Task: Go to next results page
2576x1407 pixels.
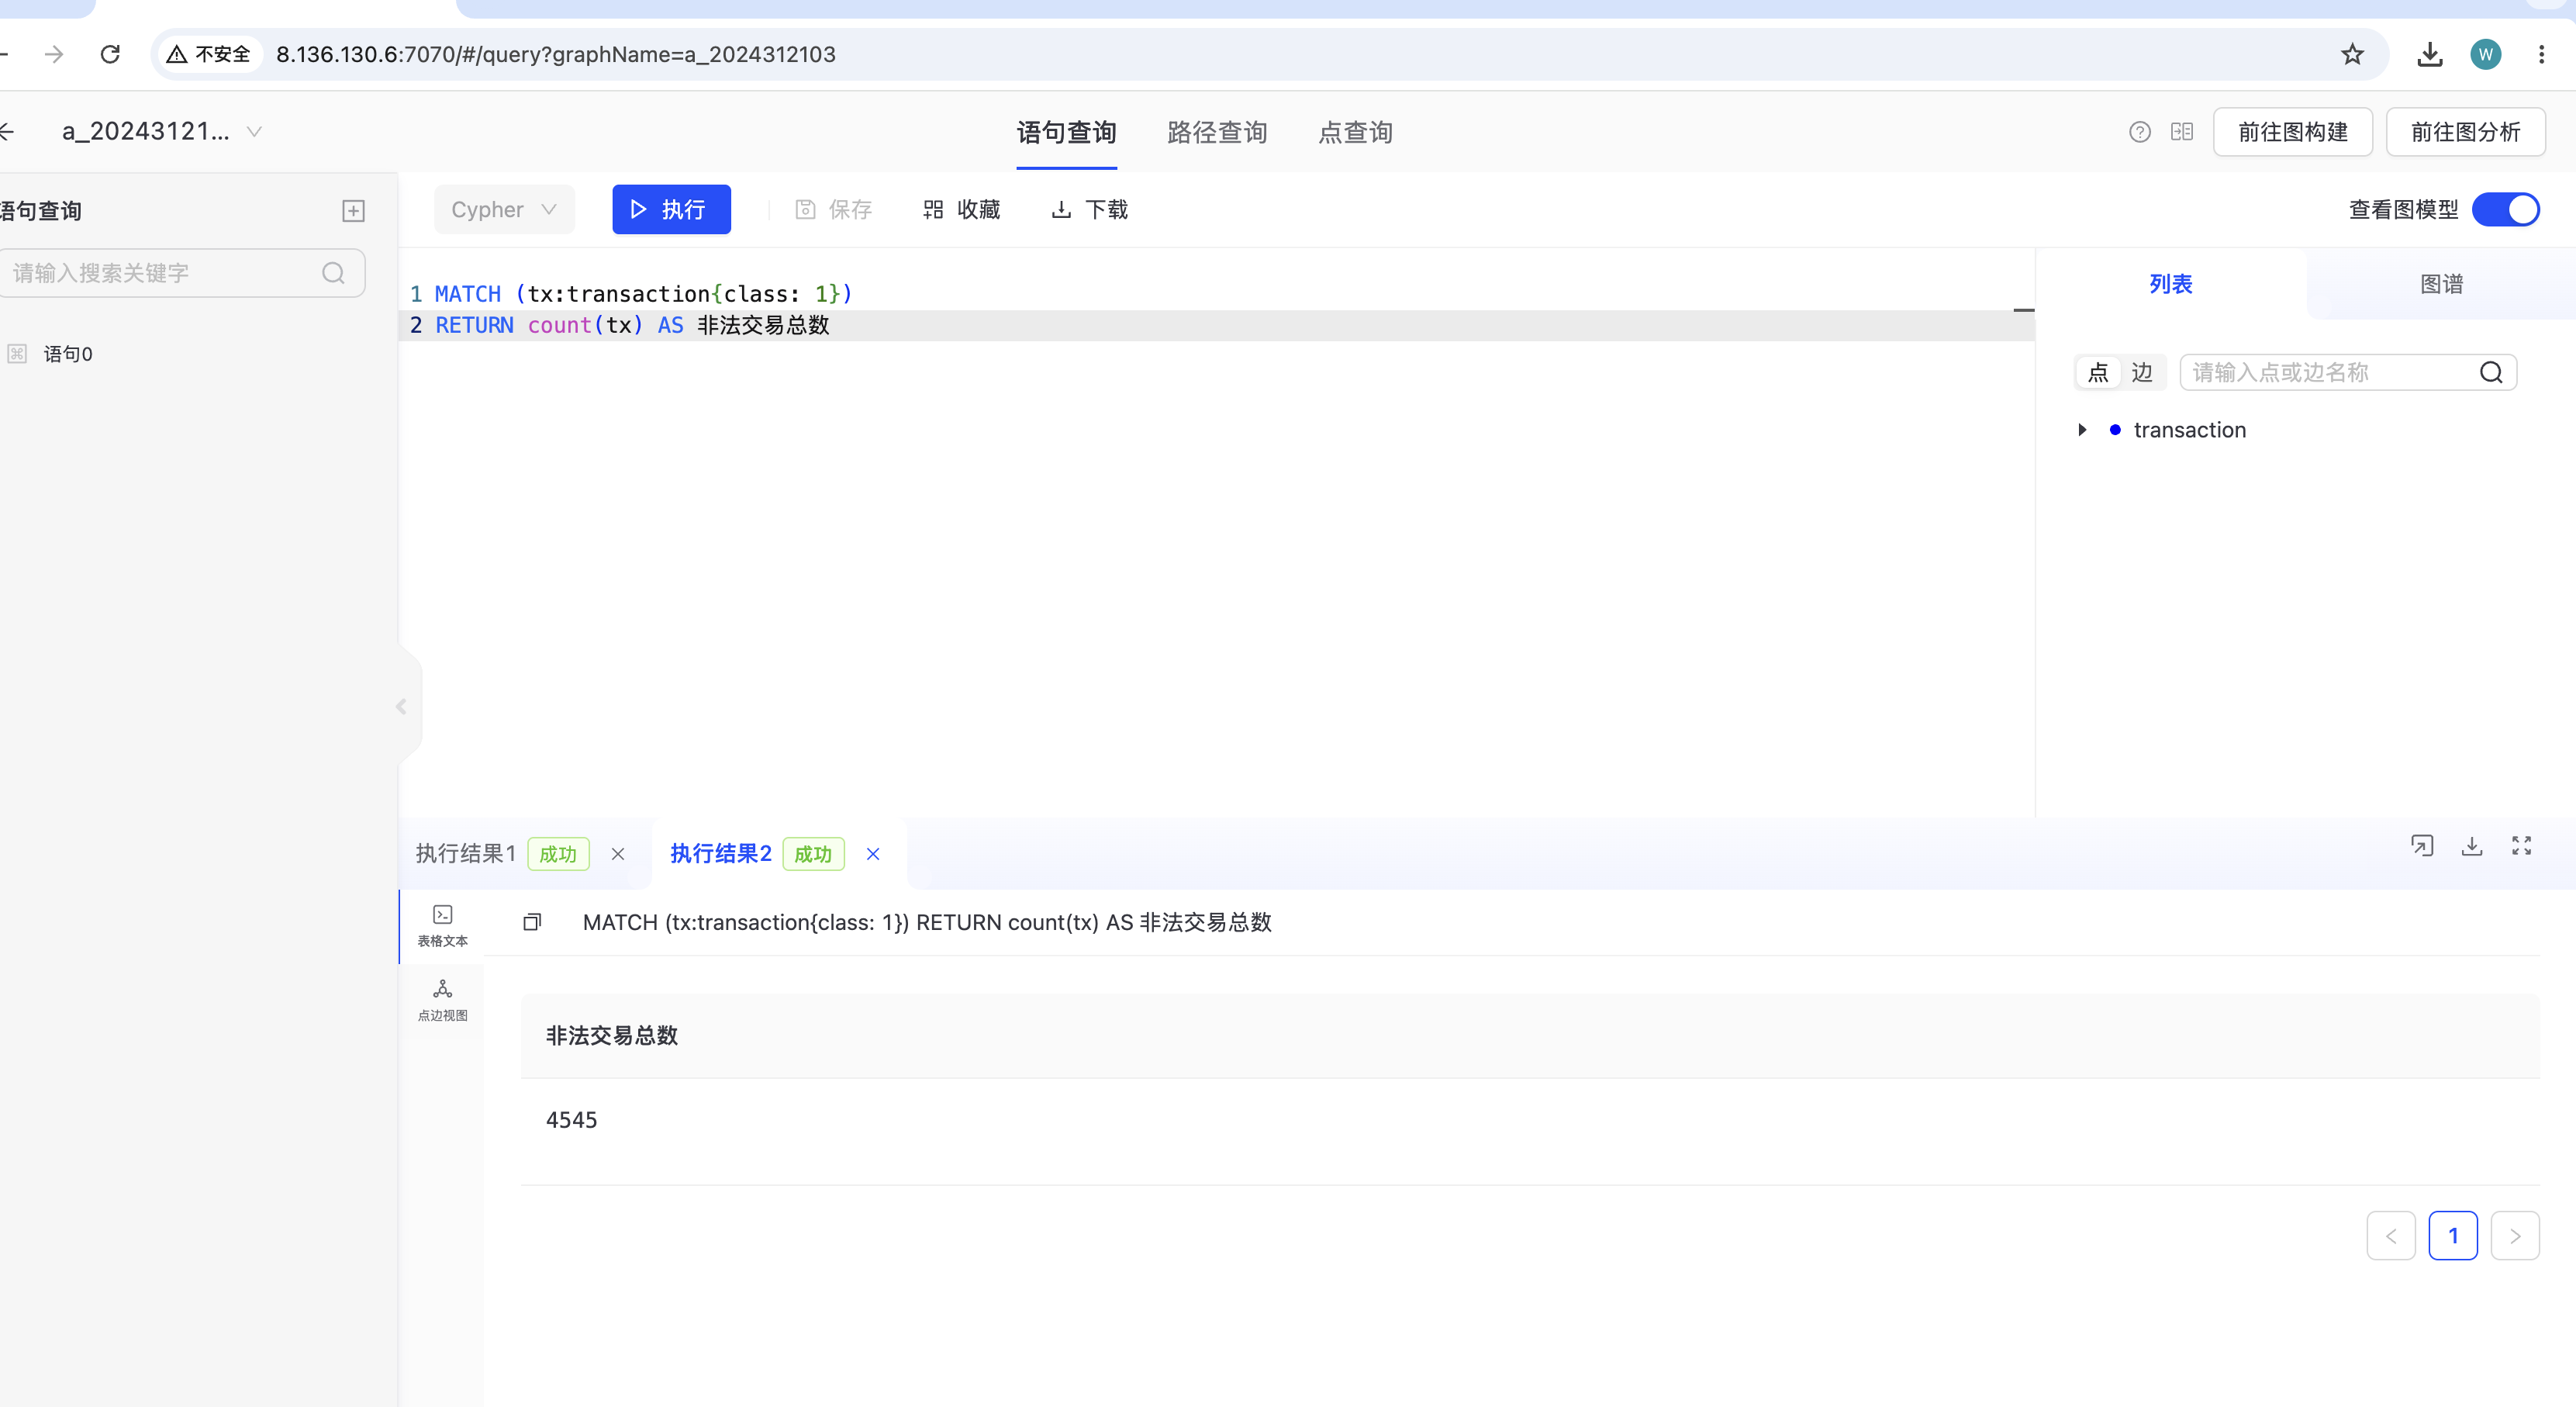Action: click(2515, 1236)
